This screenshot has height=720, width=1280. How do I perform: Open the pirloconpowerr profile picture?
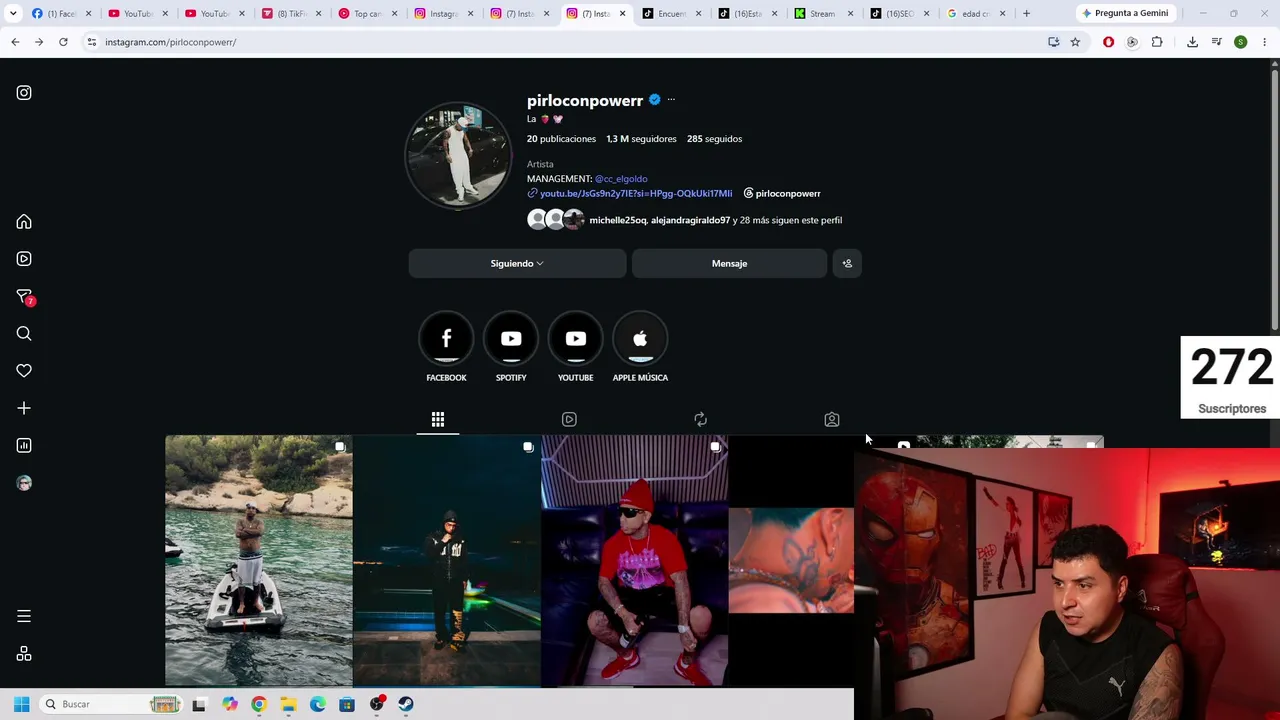point(458,155)
